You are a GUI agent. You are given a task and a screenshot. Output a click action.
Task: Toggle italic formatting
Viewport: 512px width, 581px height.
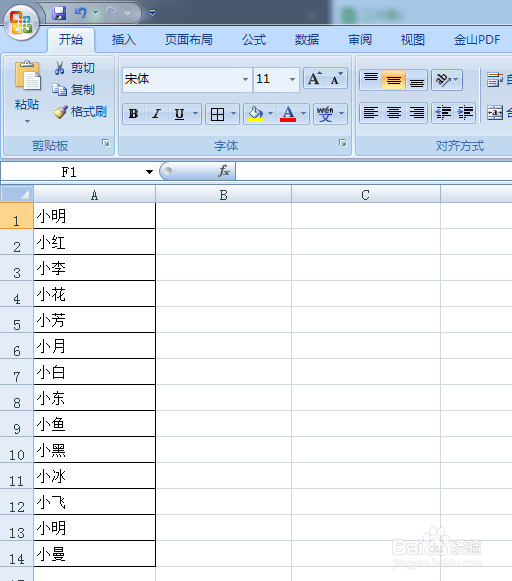(157, 114)
